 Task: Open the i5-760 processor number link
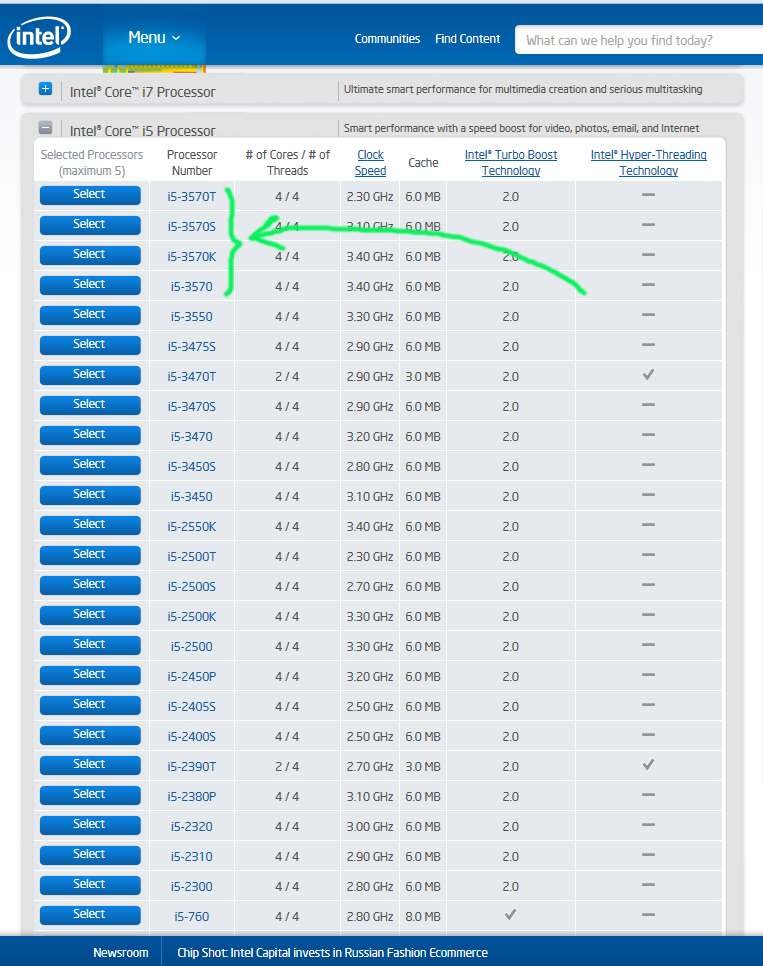(x=192, y=917)
